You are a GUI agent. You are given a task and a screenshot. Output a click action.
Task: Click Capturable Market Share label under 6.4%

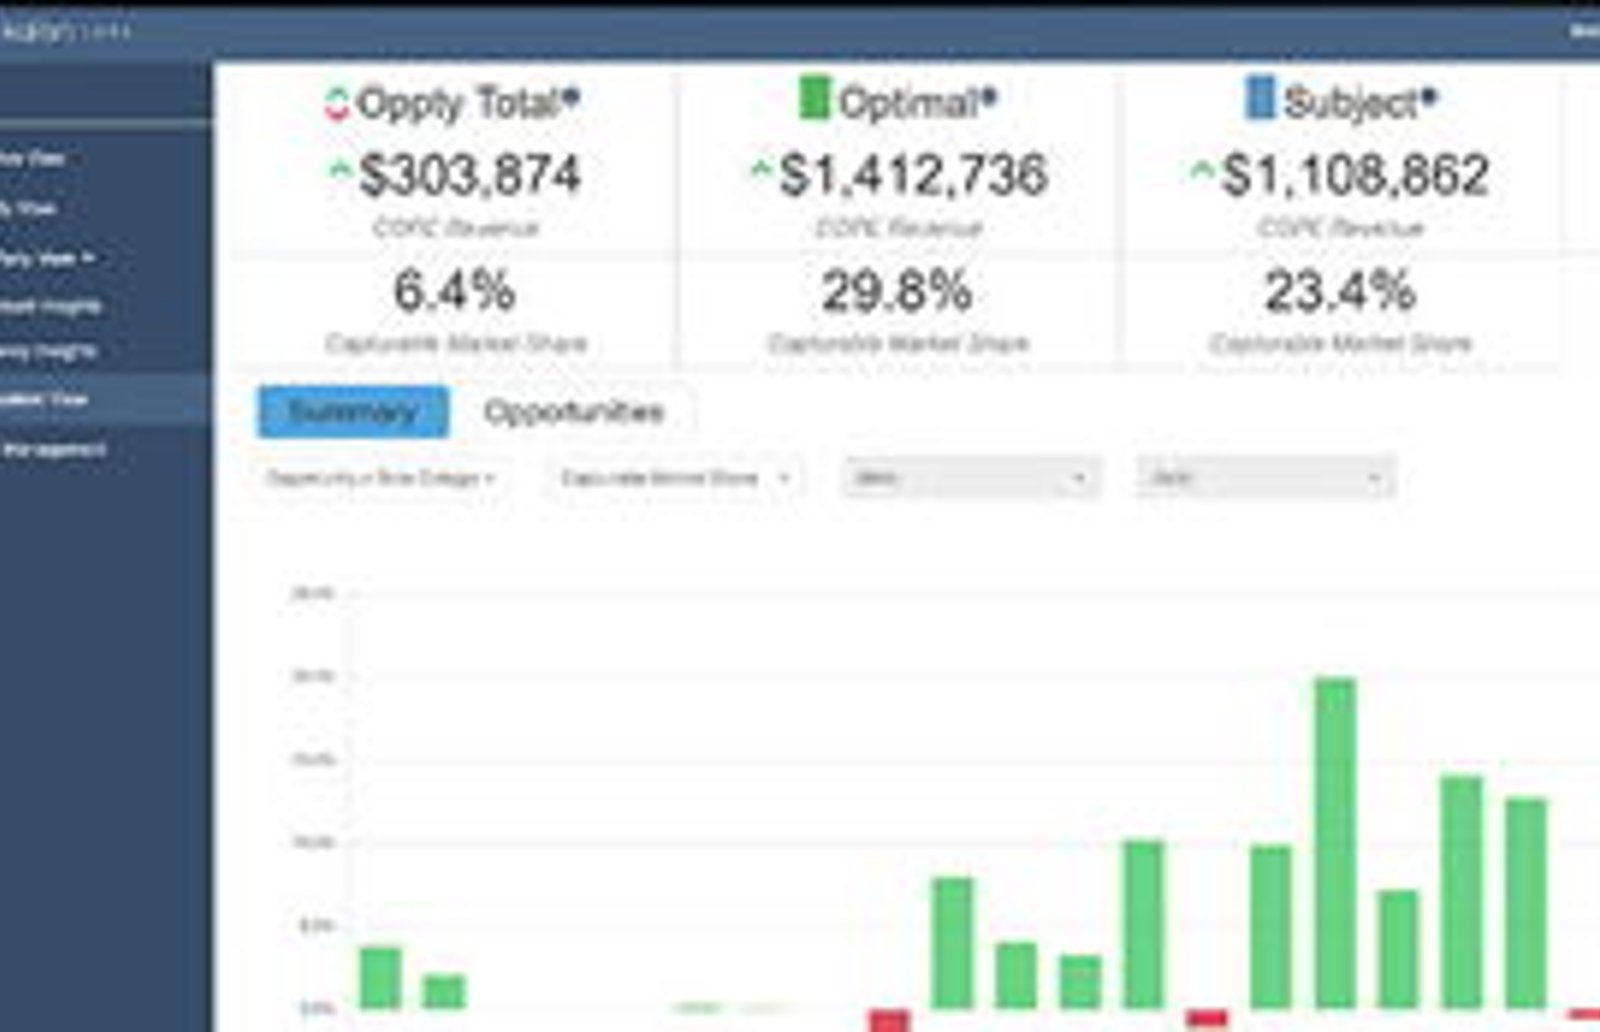coord(456,344)
